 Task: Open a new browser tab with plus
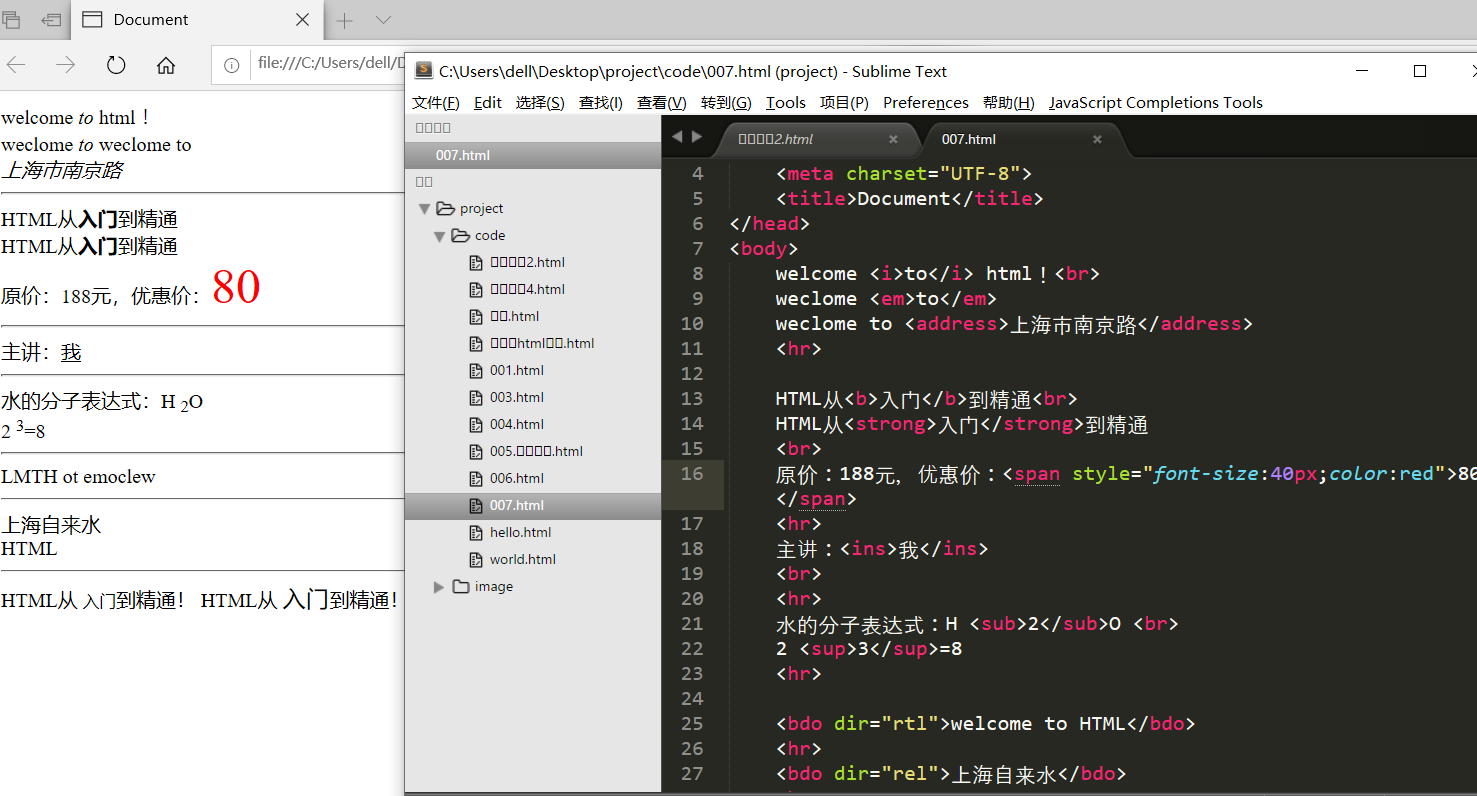click(x=344, y=20)
